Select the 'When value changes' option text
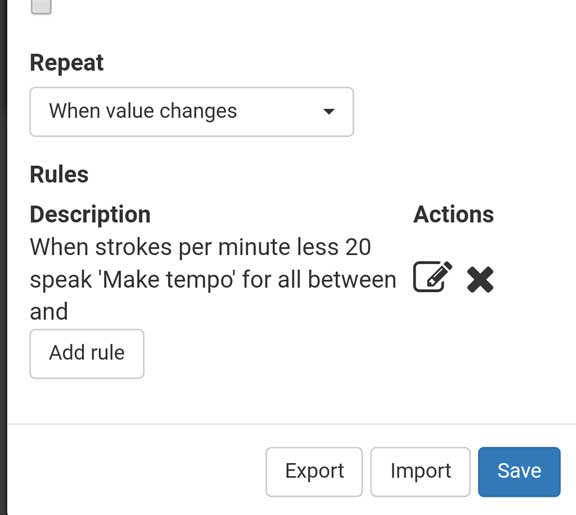This screenshot has width=576, height=515. [143, 111]
